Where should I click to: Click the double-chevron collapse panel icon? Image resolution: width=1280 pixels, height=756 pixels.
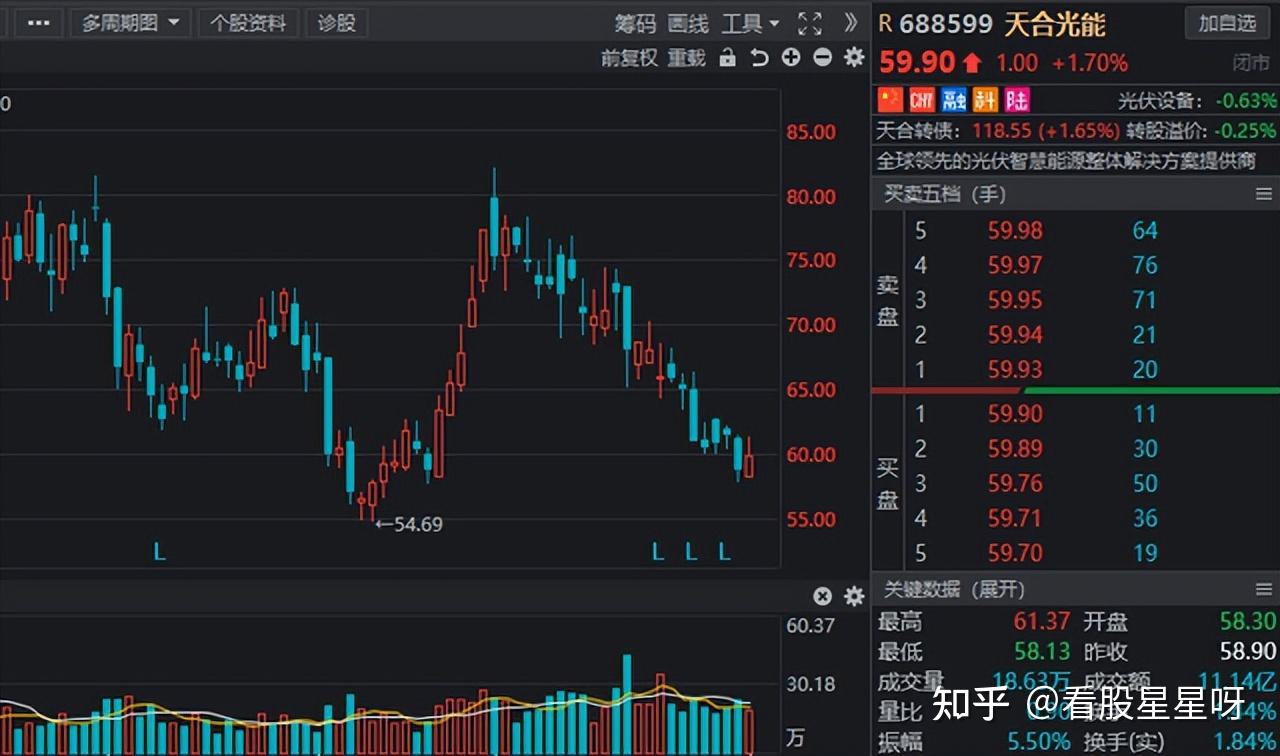point(850,22)
